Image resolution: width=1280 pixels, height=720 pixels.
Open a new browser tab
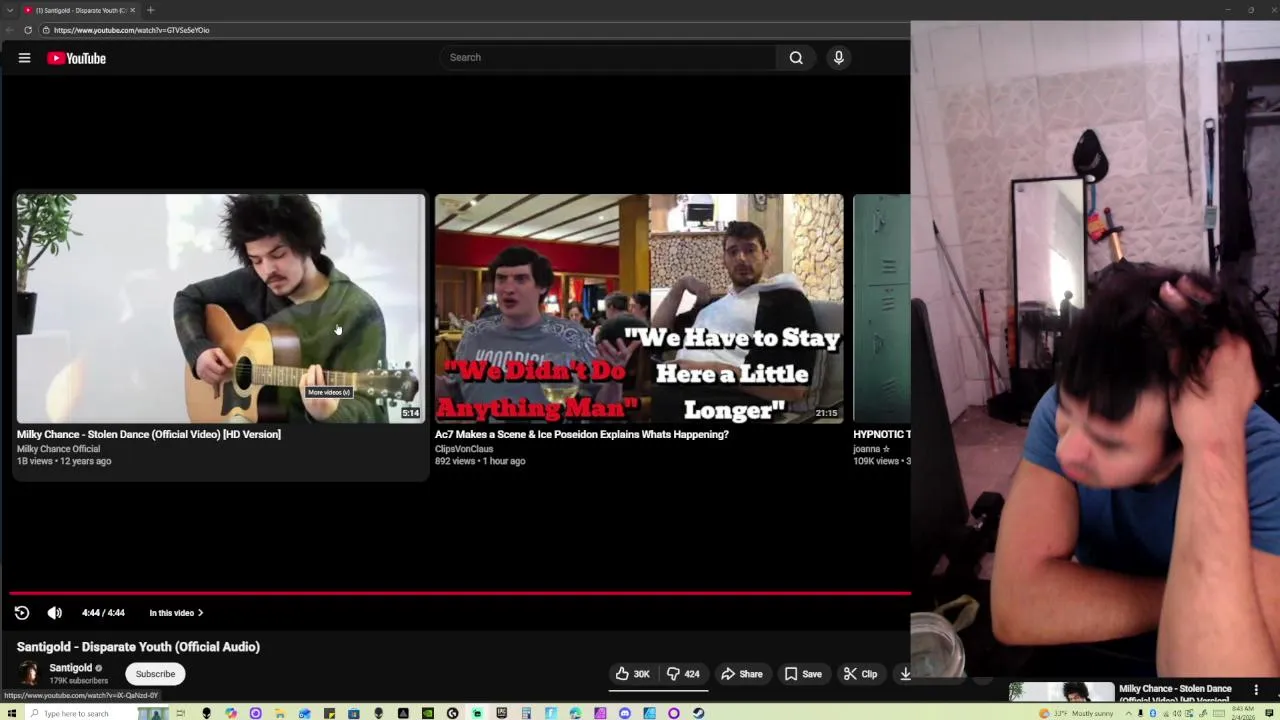pyautogui.click(x=150, y=10)
